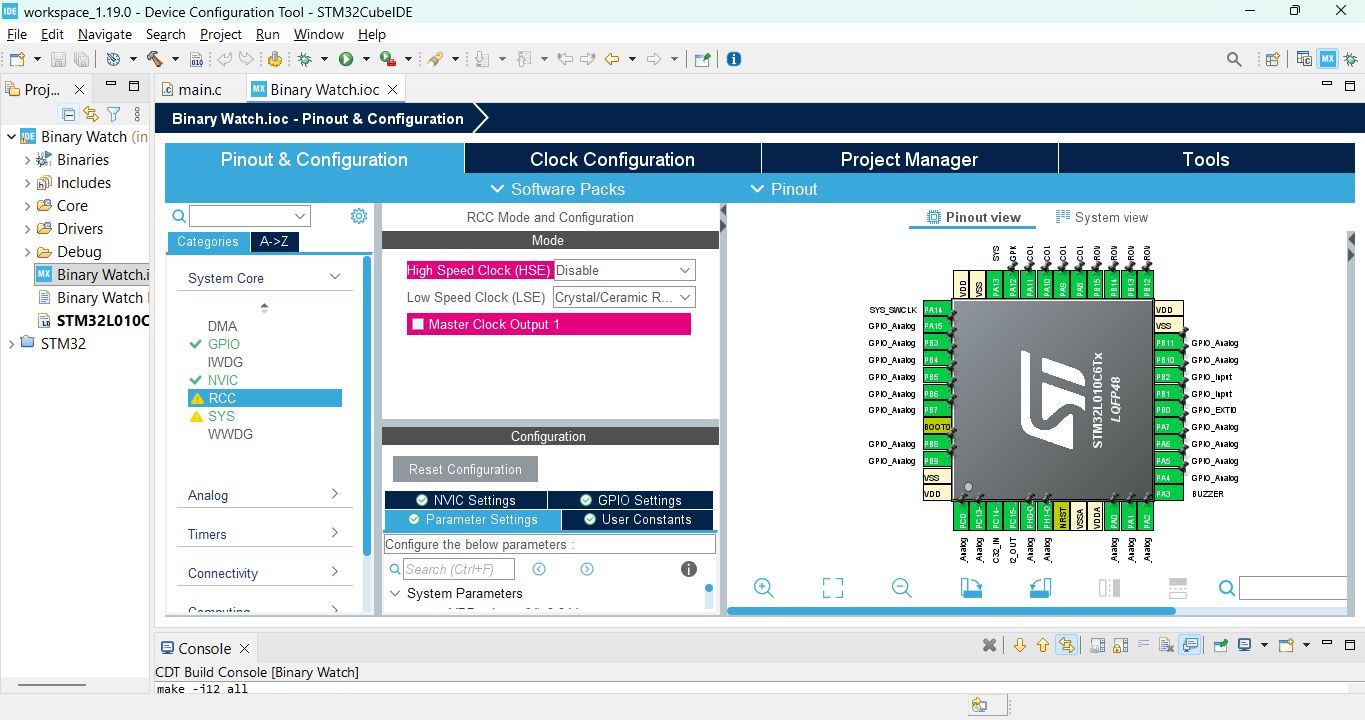Expand the Drivers folder

[x=27, y=229]
